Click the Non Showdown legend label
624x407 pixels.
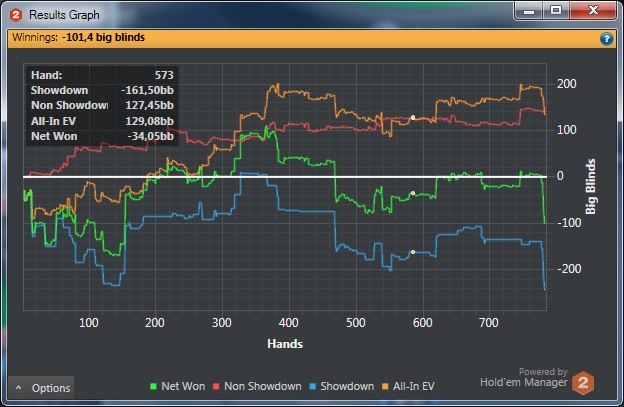pos(263,386)
